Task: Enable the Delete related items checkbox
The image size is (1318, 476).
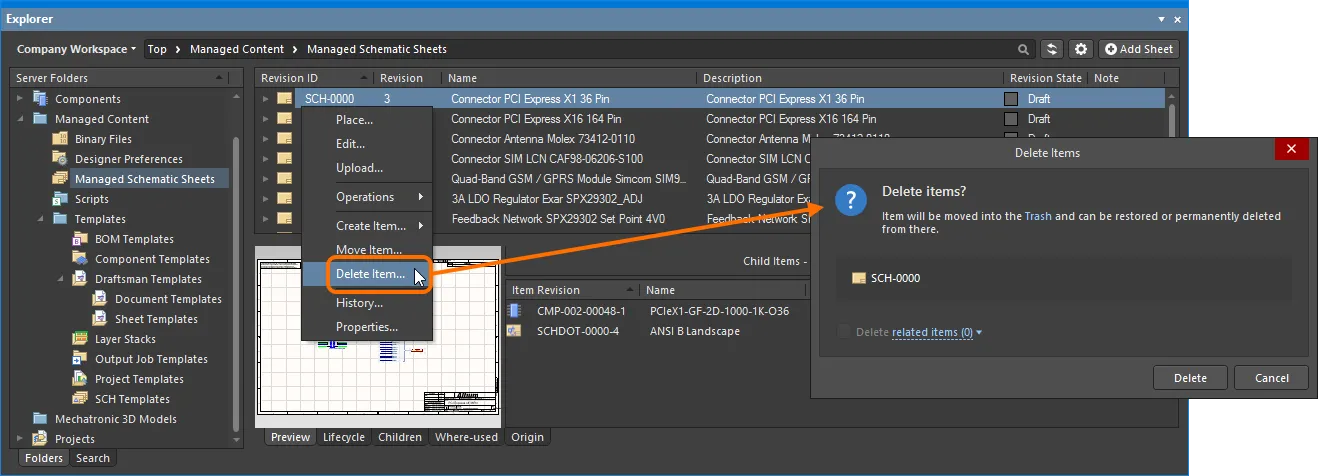Action: point(845,332)
